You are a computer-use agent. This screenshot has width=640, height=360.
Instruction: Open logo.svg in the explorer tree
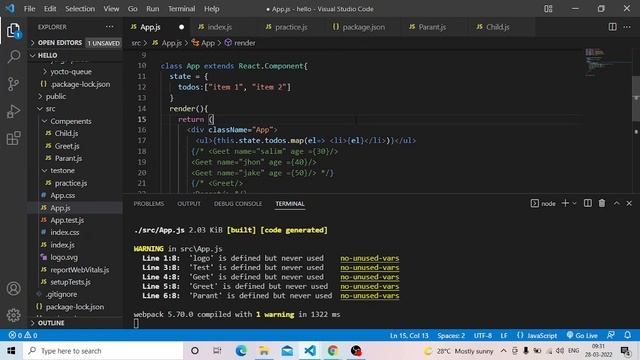64,257
